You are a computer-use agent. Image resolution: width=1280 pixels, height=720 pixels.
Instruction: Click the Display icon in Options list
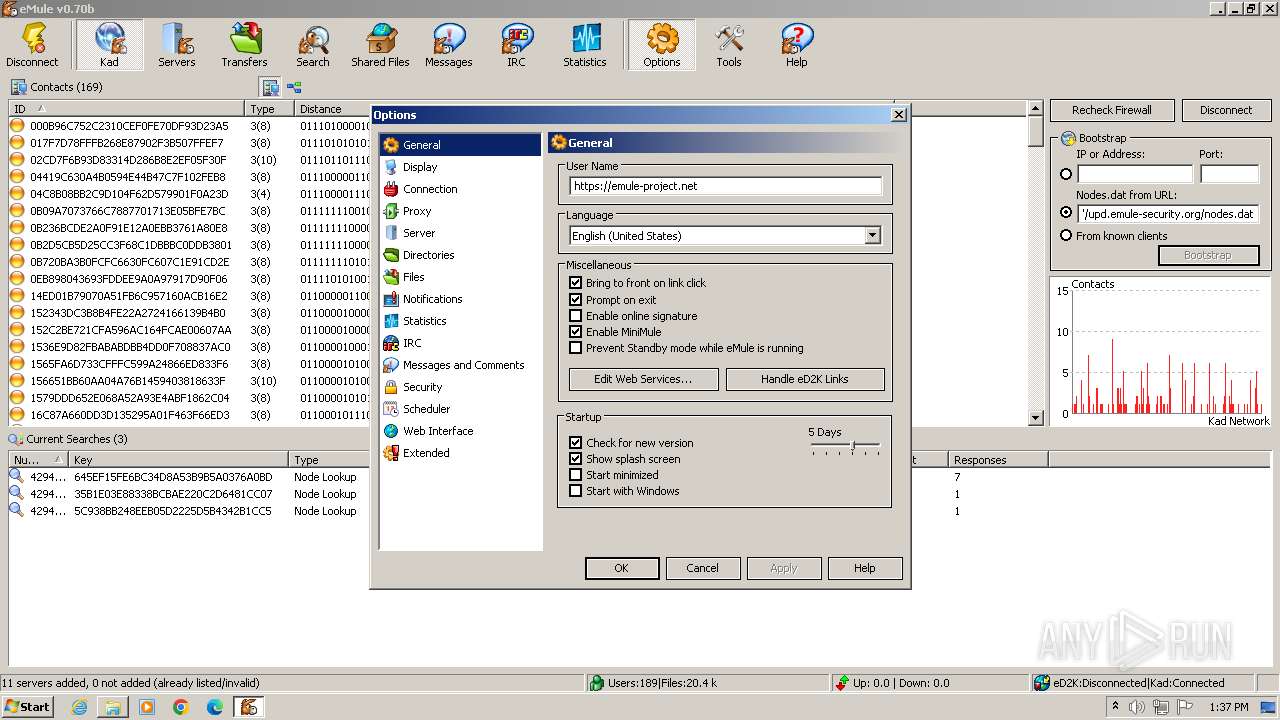pos(391,167)
